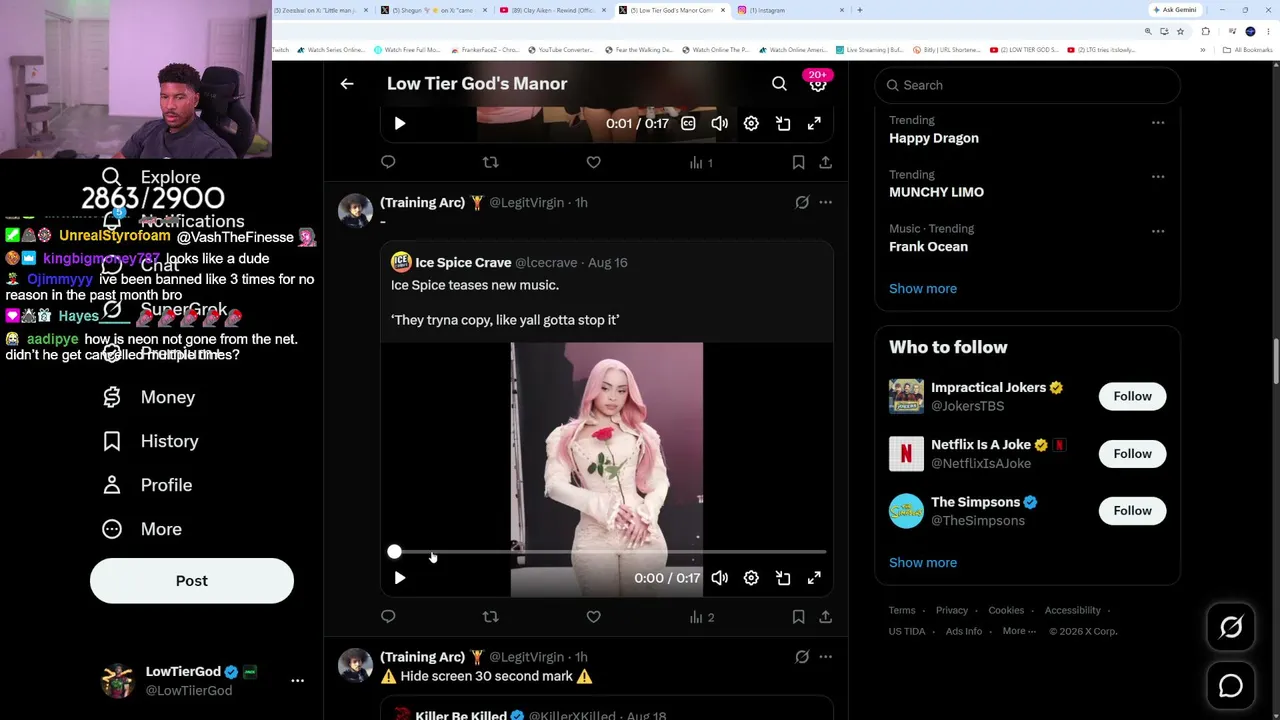Mute the top video's audio
This screenshot has width=1280, height=720.
click(x=720, y=123)
